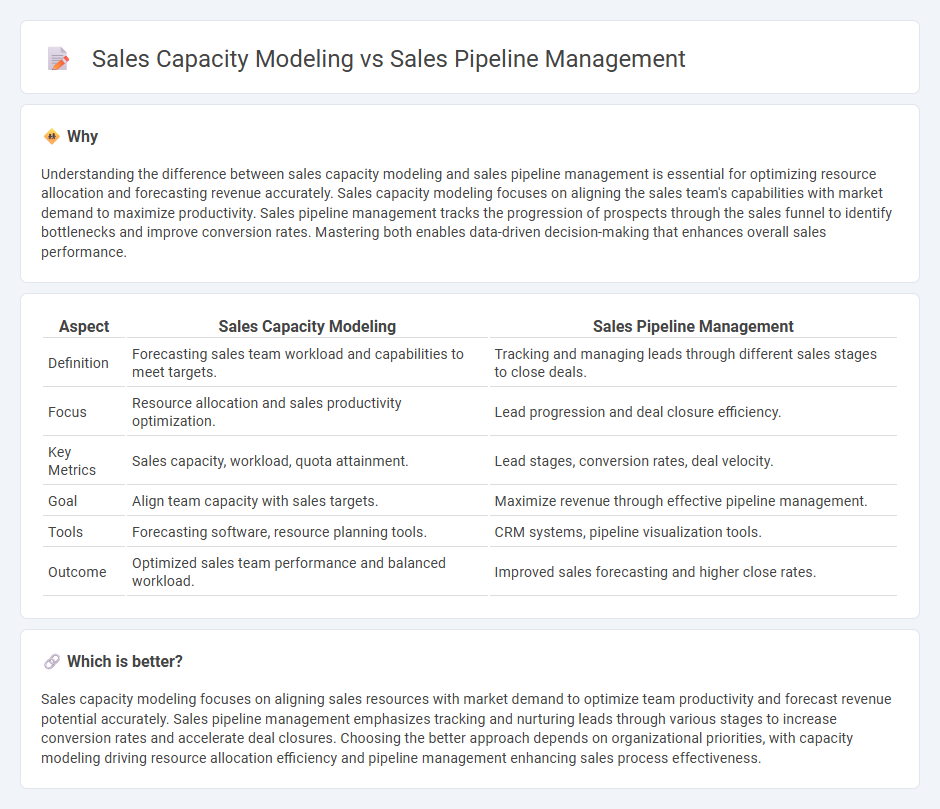Select the Tools row label

pyautogui.click(x=65, y=532)
